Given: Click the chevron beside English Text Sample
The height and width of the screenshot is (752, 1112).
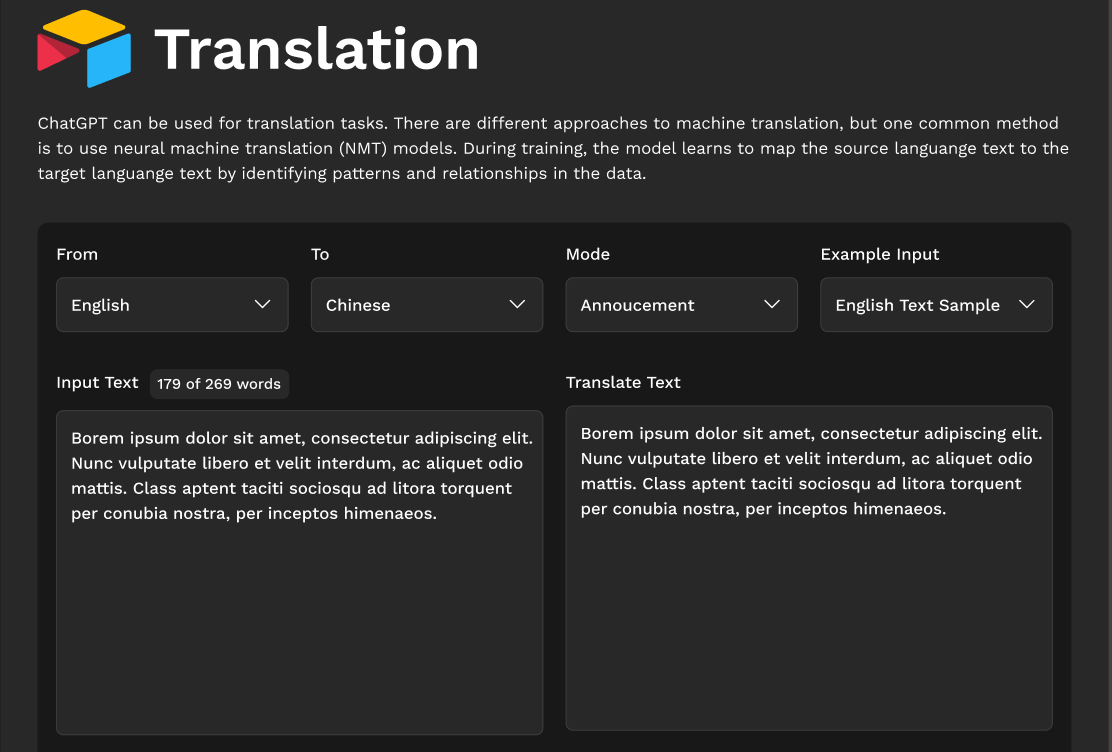Looking at the screenshot, I should pos(1027,304).
